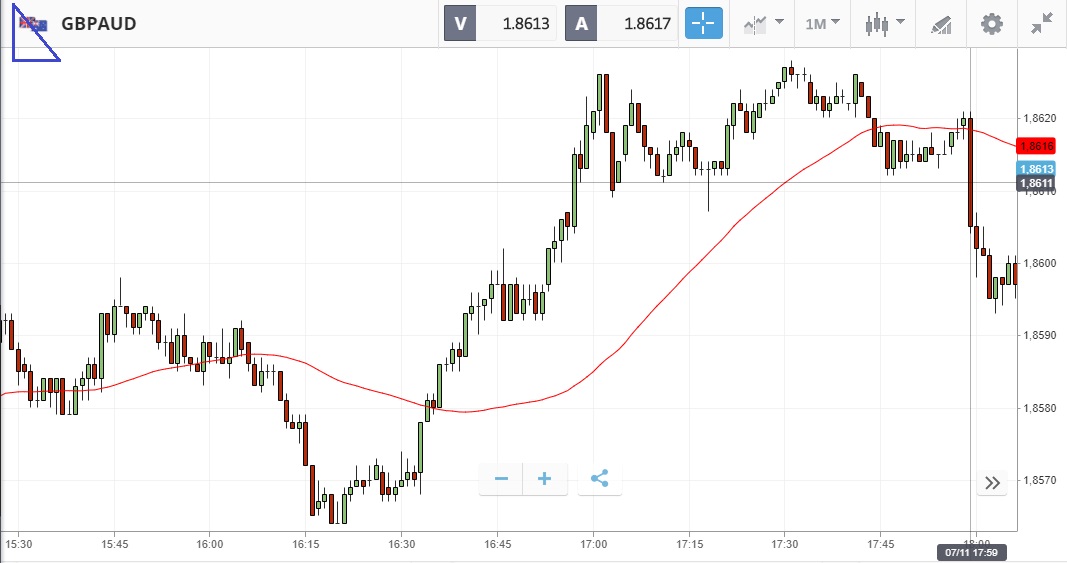This screenshot has width=1067, height=563.
Task: Click the red 1.8616 moving average label
Action: (1036, 145)
